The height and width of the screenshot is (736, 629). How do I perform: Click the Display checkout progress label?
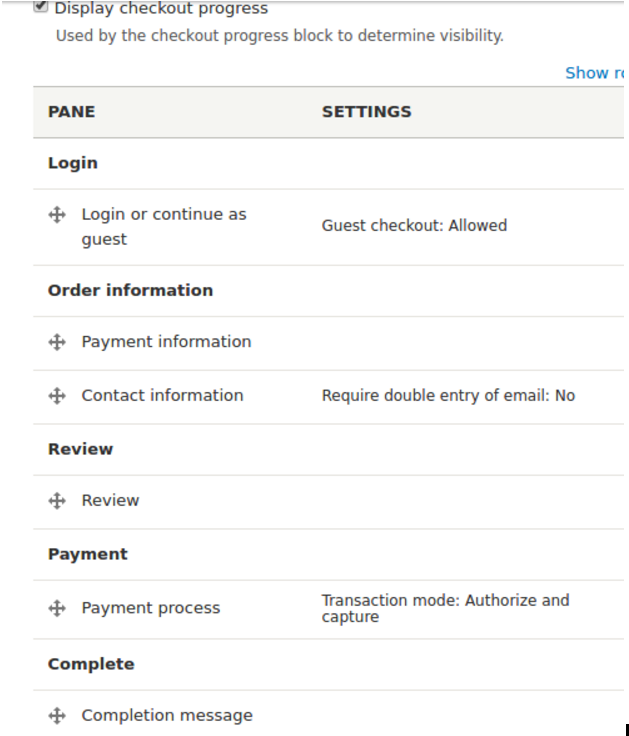(161, 9)
